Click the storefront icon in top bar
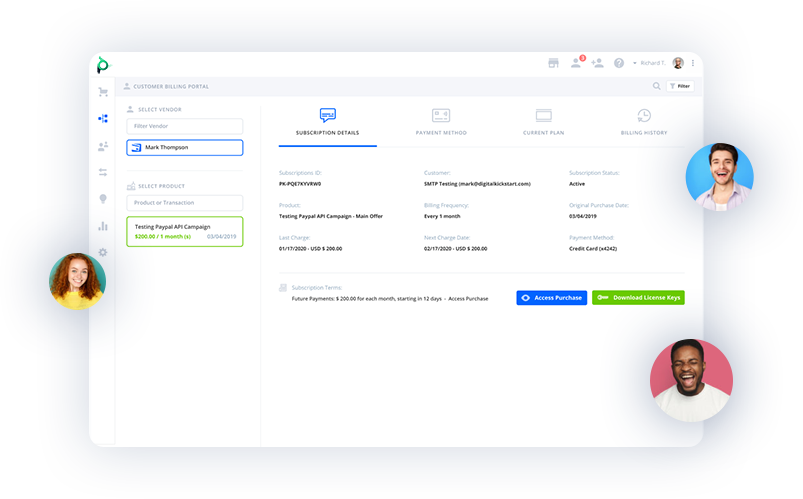This screenshot has width=803, height=499. [x=553, y=63]
